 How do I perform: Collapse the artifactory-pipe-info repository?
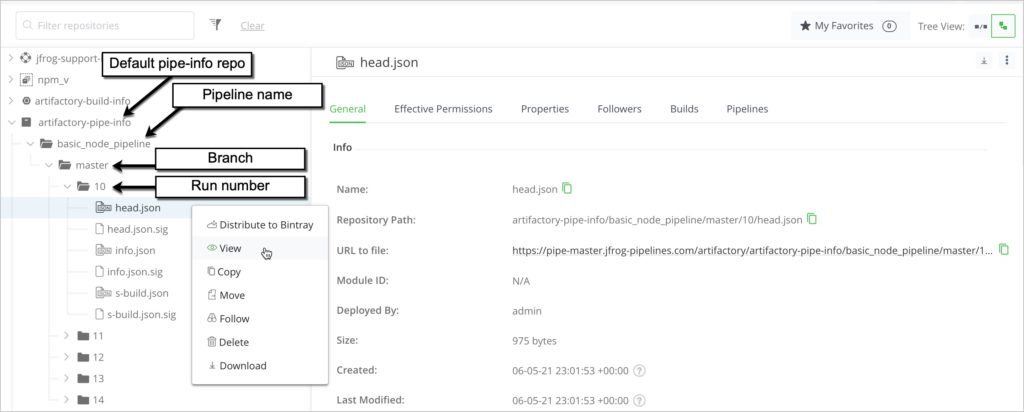coord(10,122)
